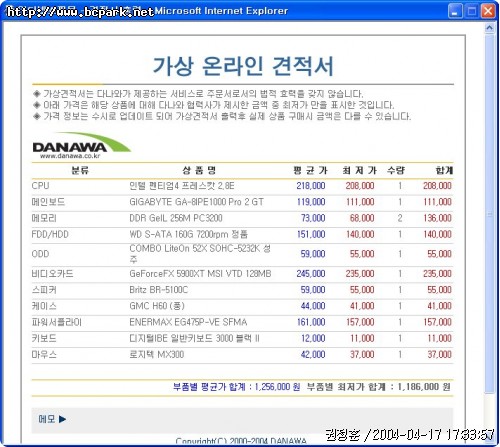Click average price 42,000
This screenshot has height=447, width=500.
point(313,355)
